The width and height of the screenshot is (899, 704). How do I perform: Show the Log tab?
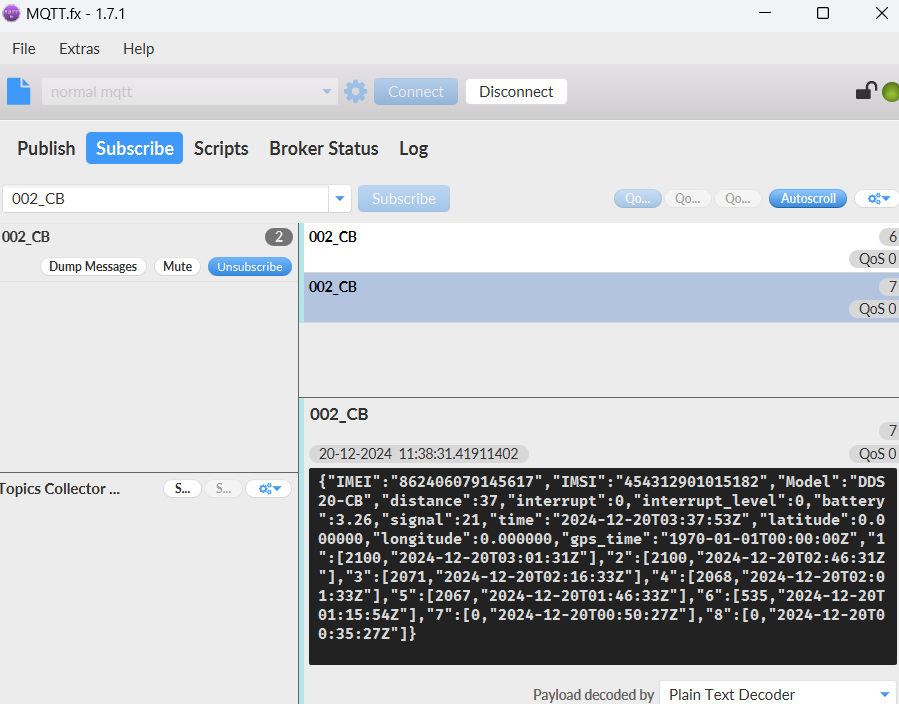[414, 148]
